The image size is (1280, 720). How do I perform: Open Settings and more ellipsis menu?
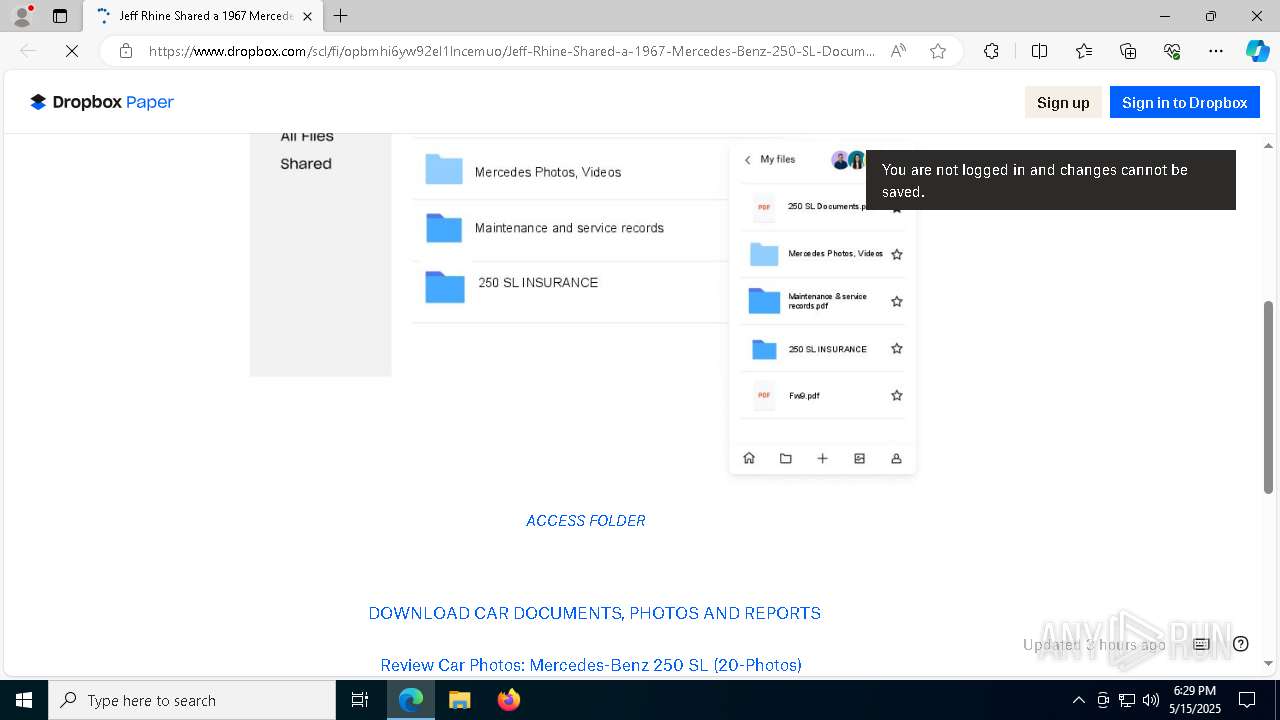[1216, 51]
